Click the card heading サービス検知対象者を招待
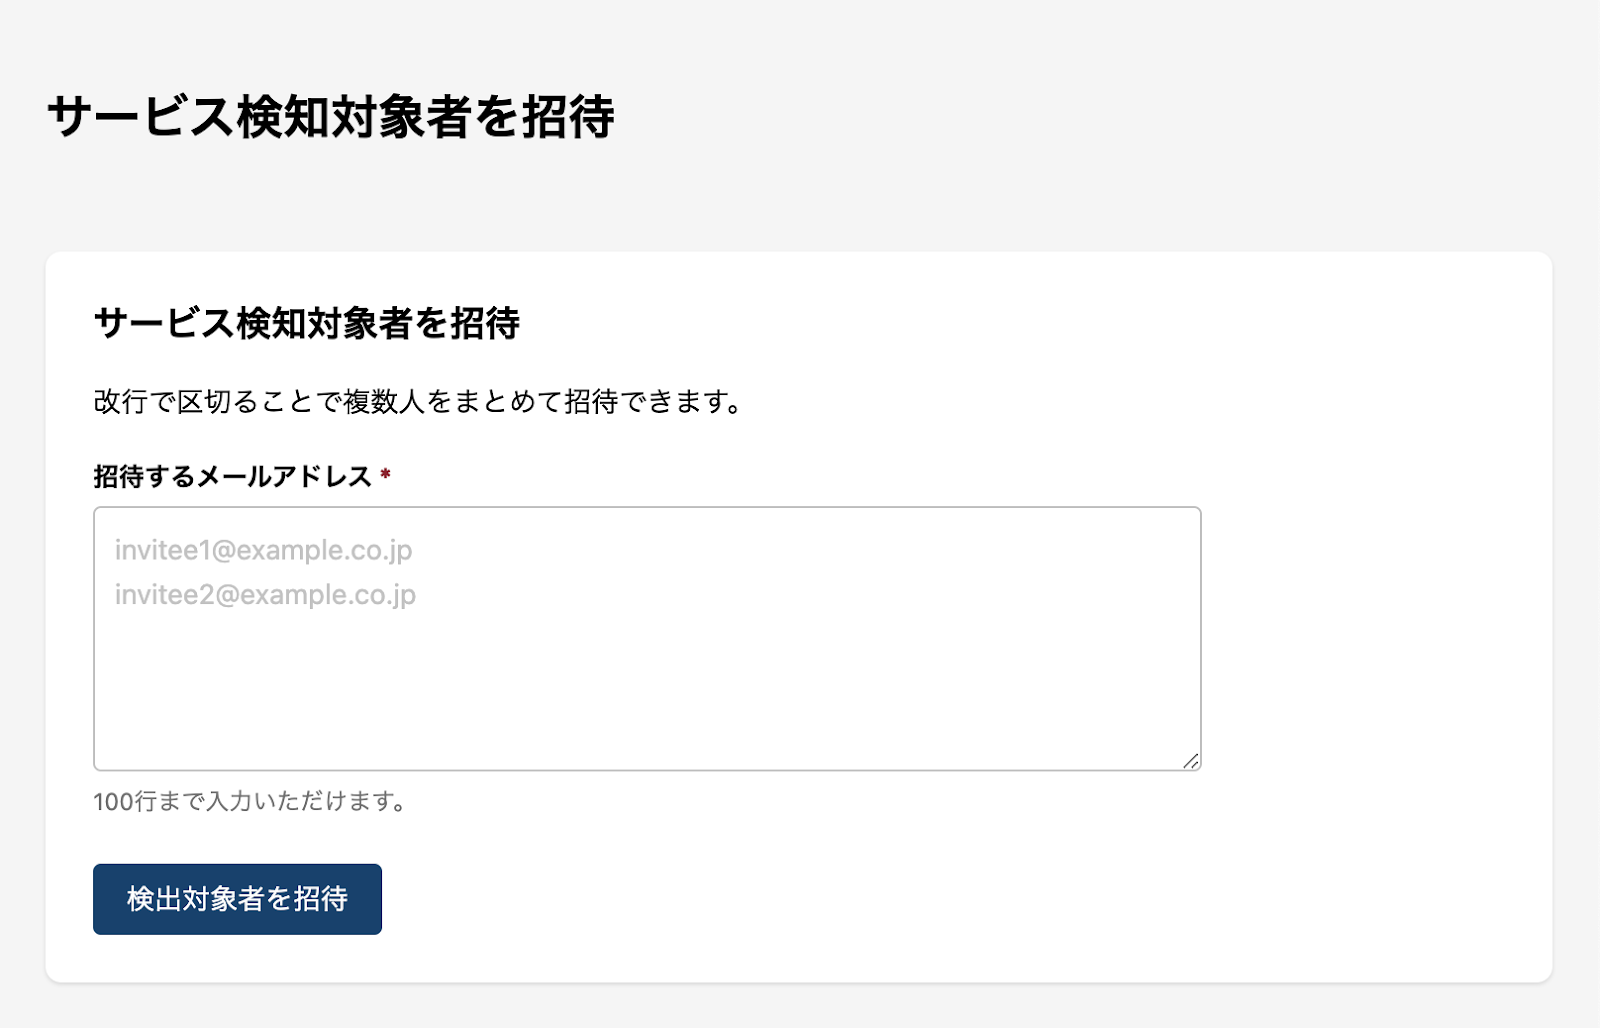 (306, 324)
